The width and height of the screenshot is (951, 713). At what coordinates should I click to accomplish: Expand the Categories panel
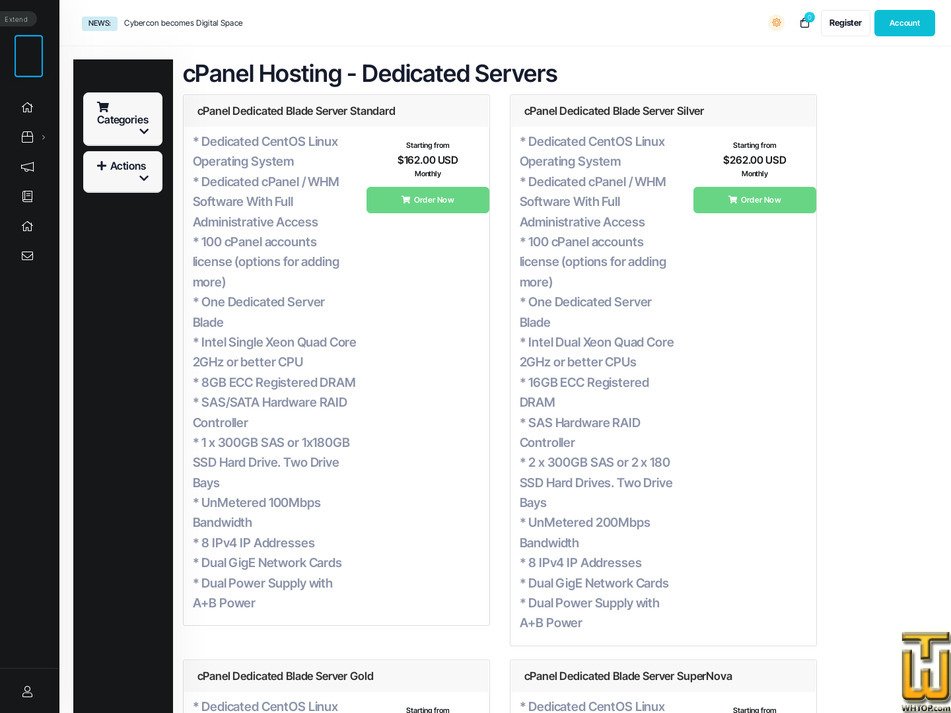pos(123,119)
